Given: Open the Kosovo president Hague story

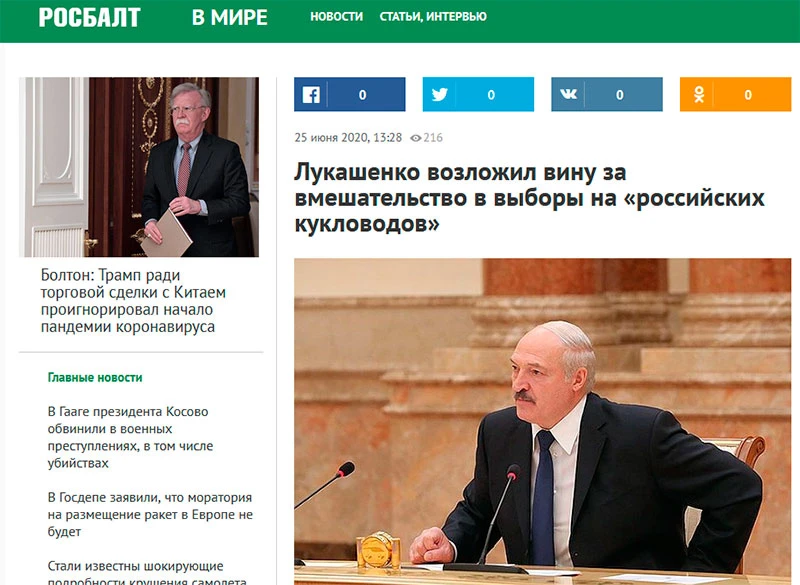Looking at the screenshot, I should click(x=130, y=437).
